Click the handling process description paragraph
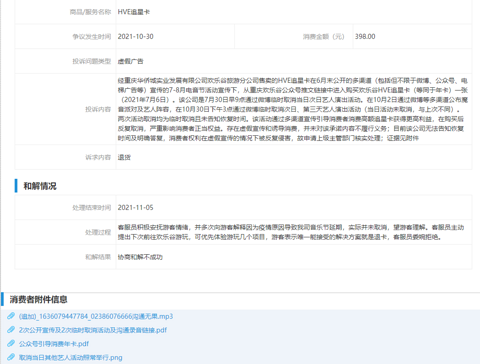The height and width of the screenshot is (364, 480). coord(291,232)
